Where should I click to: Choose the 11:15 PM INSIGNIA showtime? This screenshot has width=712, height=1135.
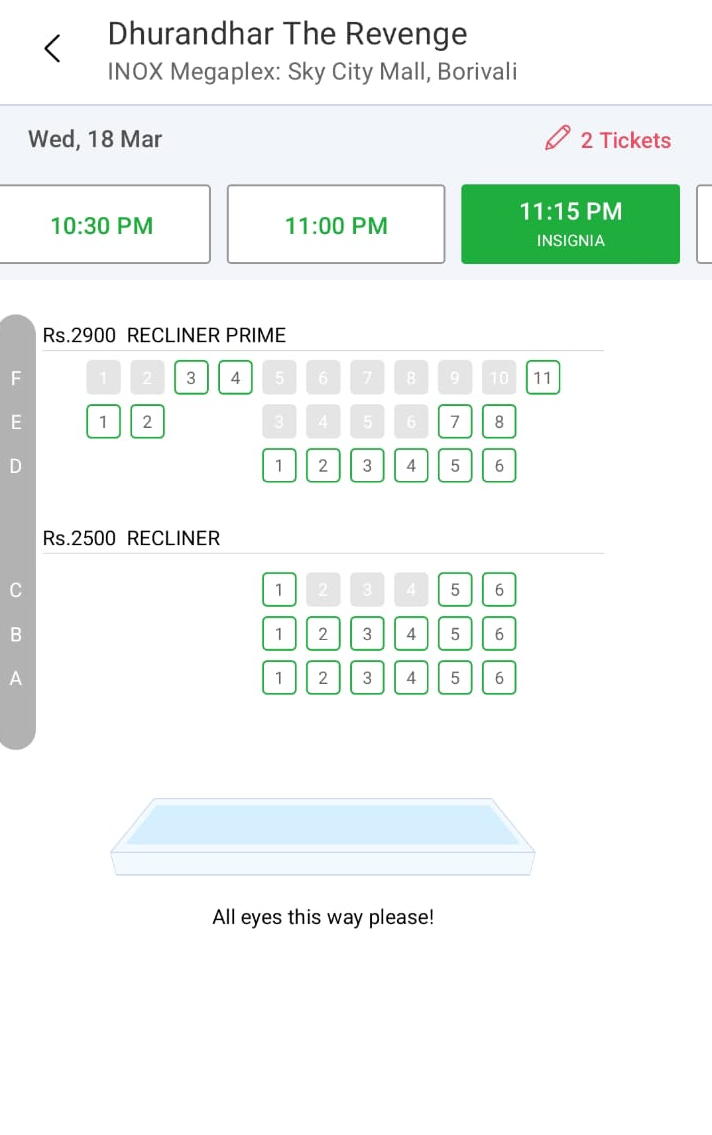pos(570,224)
